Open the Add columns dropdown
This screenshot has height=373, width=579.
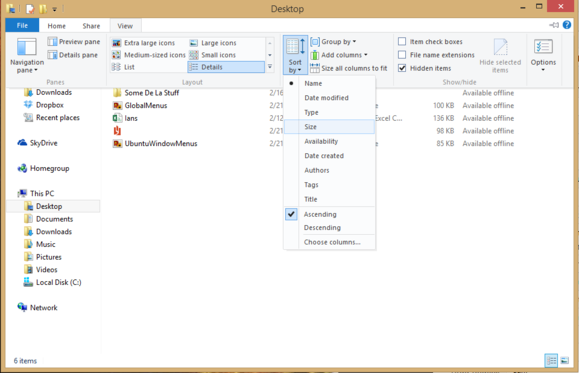339,55
